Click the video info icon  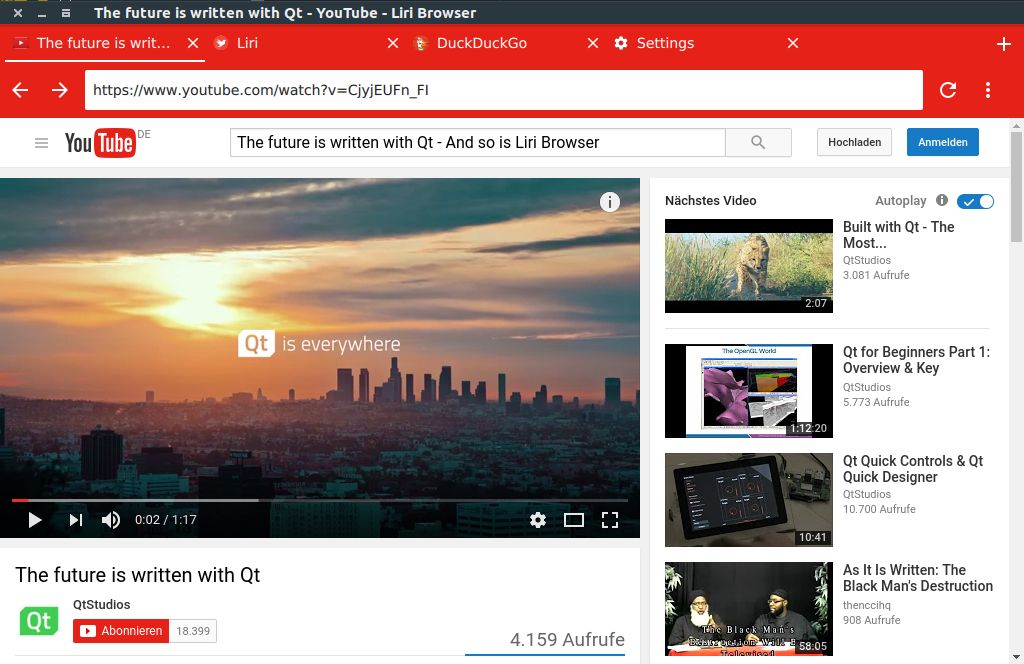coord(609,201)
